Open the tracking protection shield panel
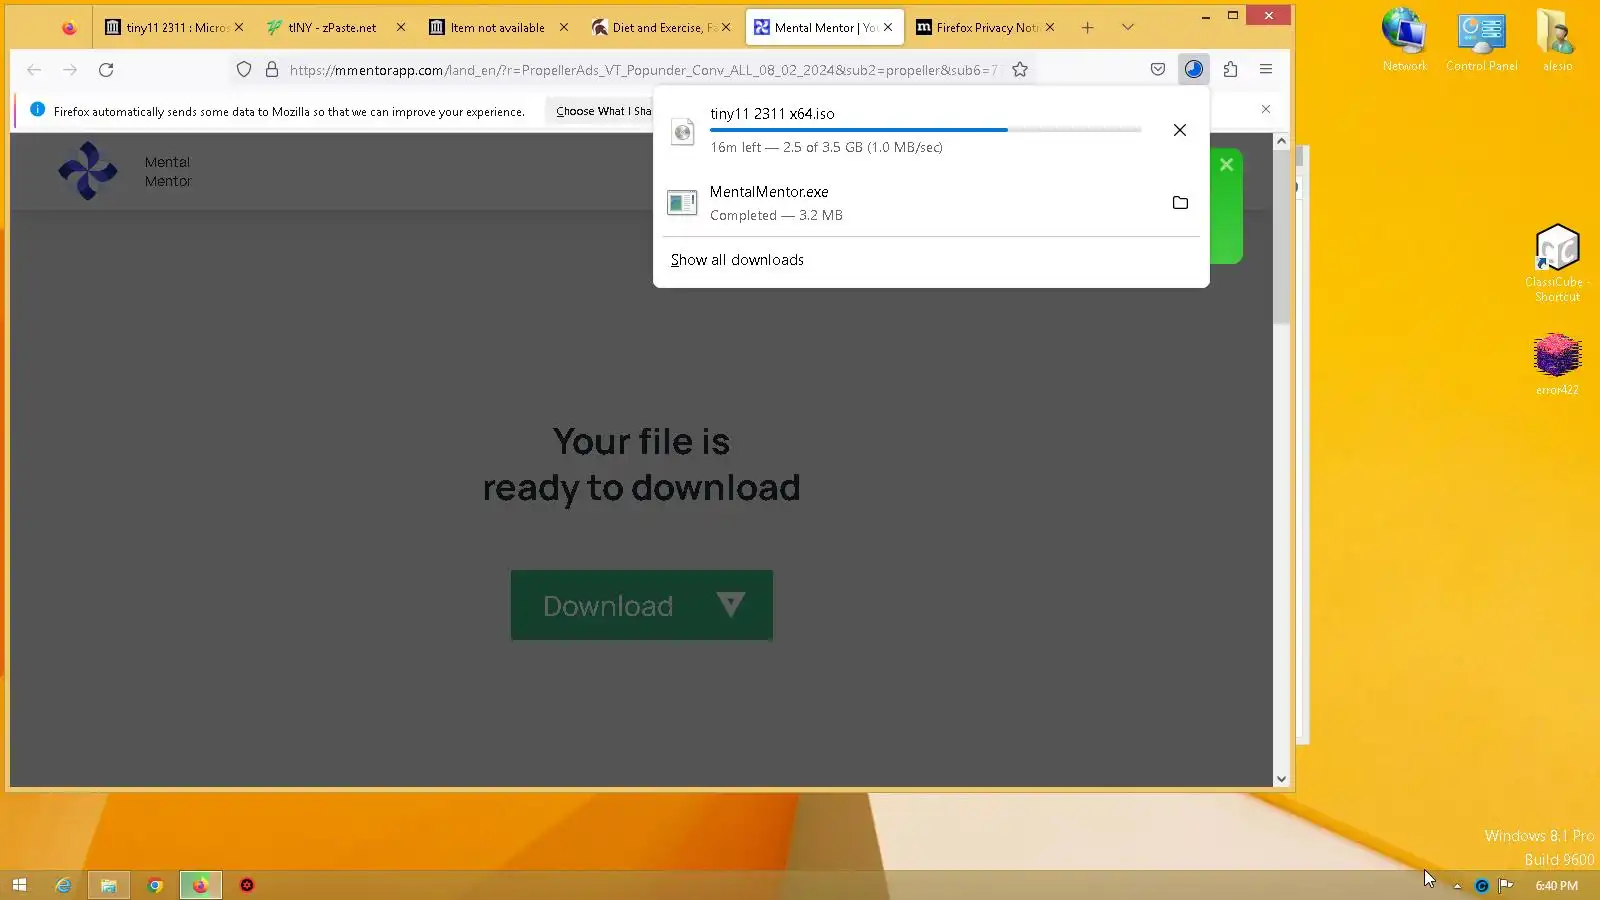This screenshot has height=900, width=1600. pyautogui.click(x=244, y=70)
